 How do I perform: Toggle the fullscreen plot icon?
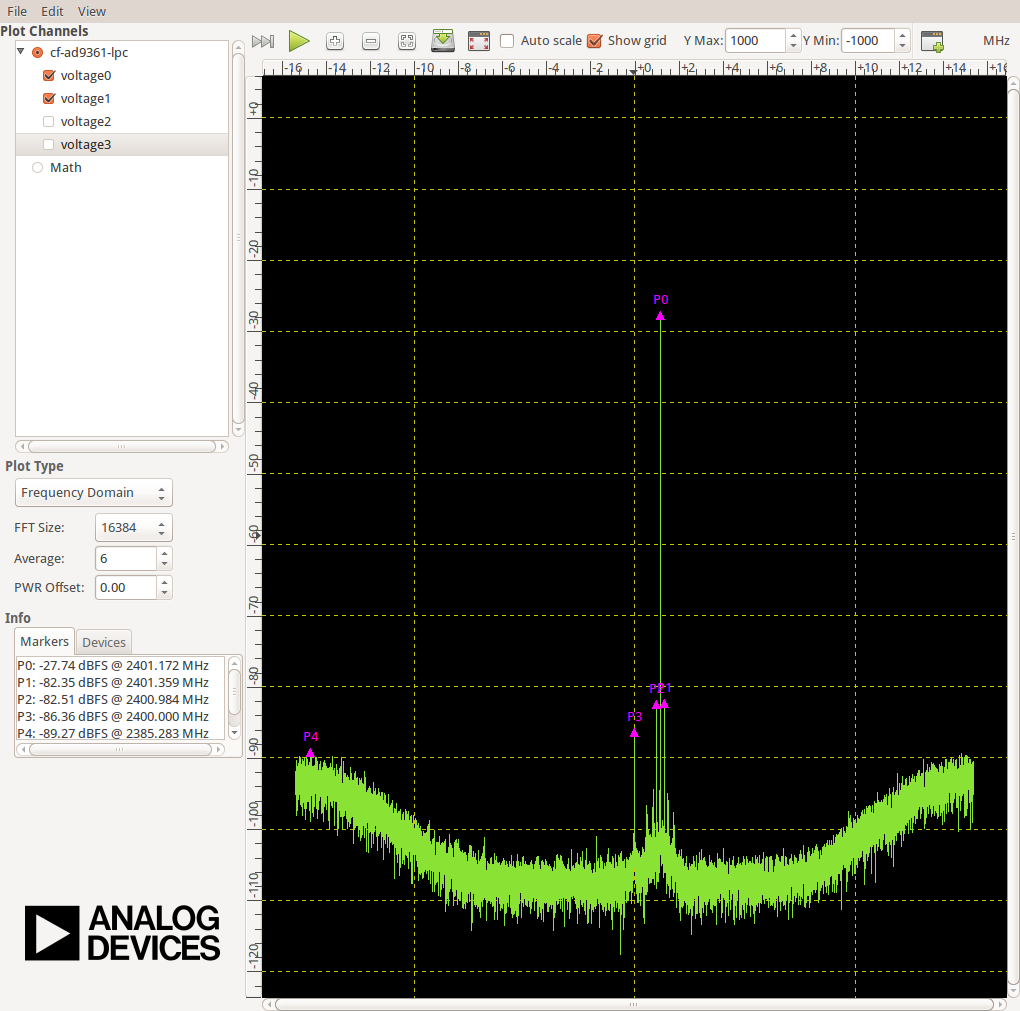tap(479, 41)
